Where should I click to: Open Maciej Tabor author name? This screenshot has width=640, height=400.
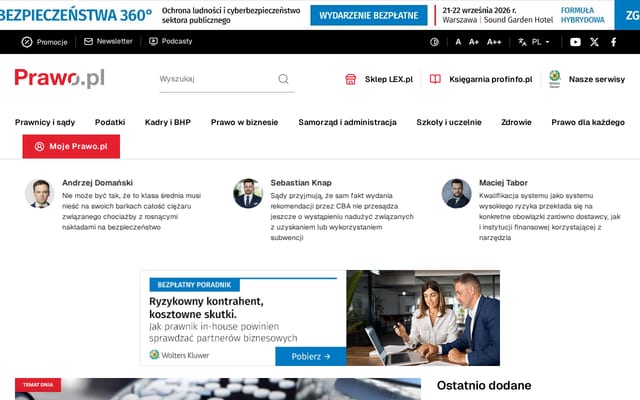503,183
